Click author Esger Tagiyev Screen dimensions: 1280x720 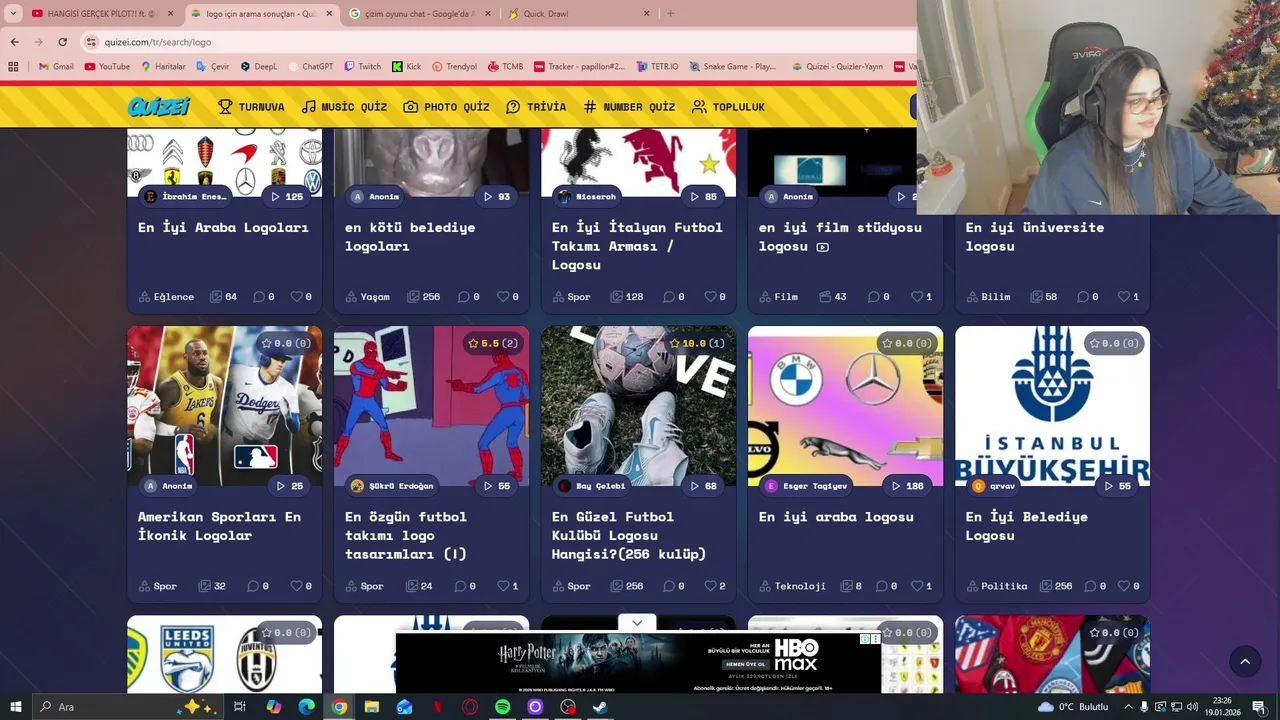tap(806, 486)
